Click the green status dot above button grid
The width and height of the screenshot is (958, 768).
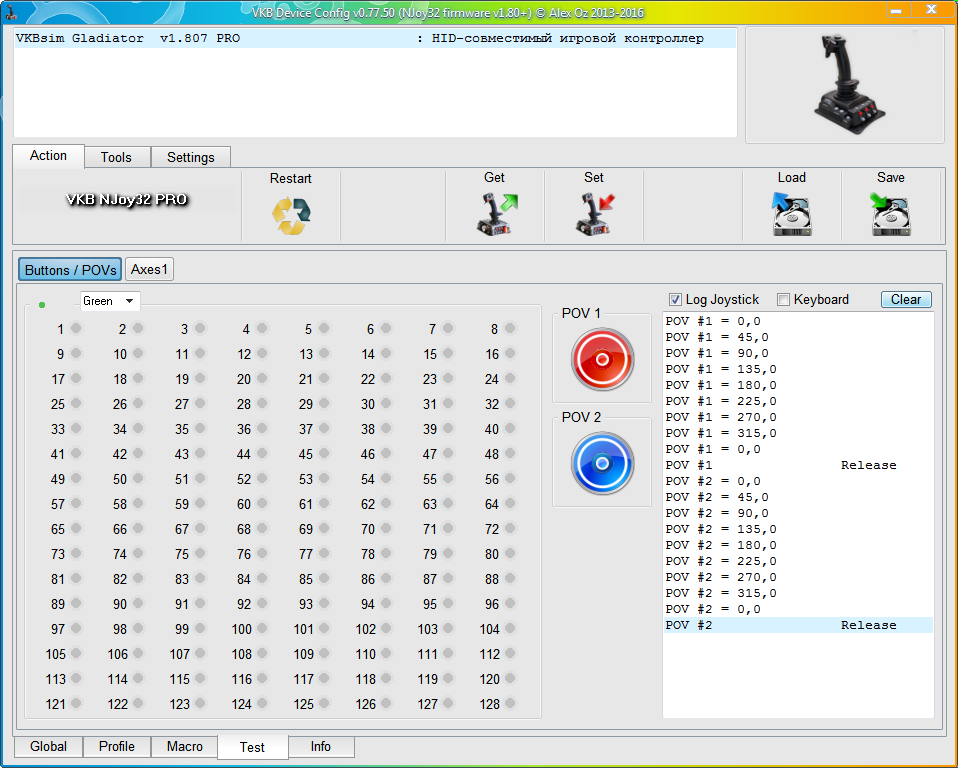42,304
